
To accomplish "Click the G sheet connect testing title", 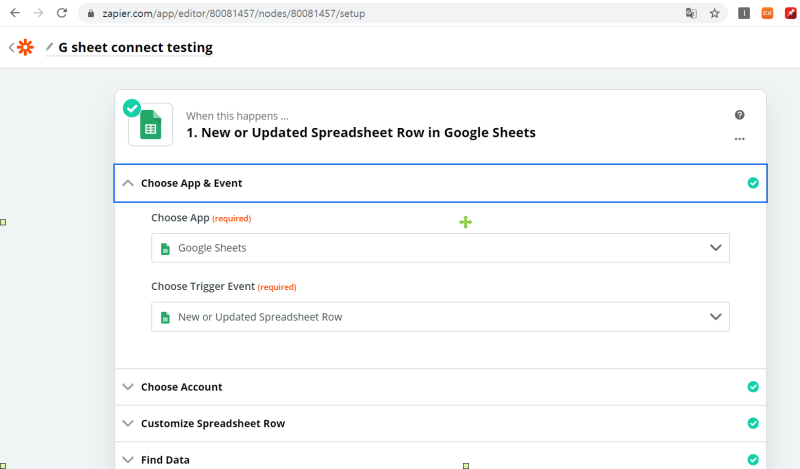I will 136,47.
